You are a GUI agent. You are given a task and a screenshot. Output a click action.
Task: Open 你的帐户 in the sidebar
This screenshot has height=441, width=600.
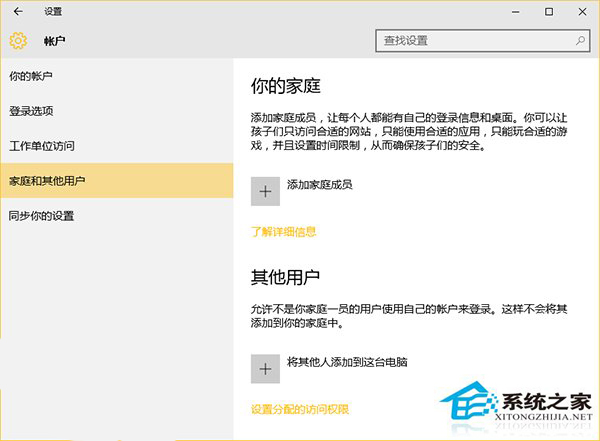(x=117, y=76)
